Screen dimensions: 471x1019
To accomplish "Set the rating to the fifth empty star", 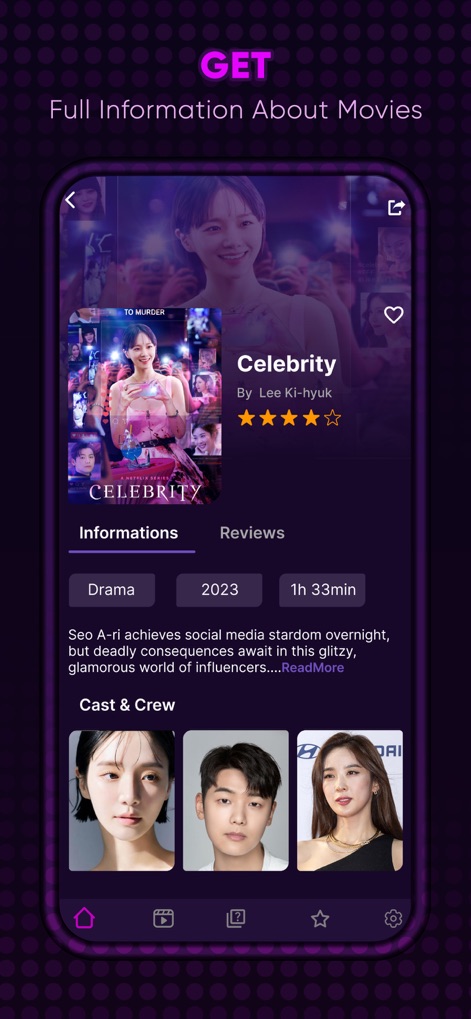I will tap(333, 418).
